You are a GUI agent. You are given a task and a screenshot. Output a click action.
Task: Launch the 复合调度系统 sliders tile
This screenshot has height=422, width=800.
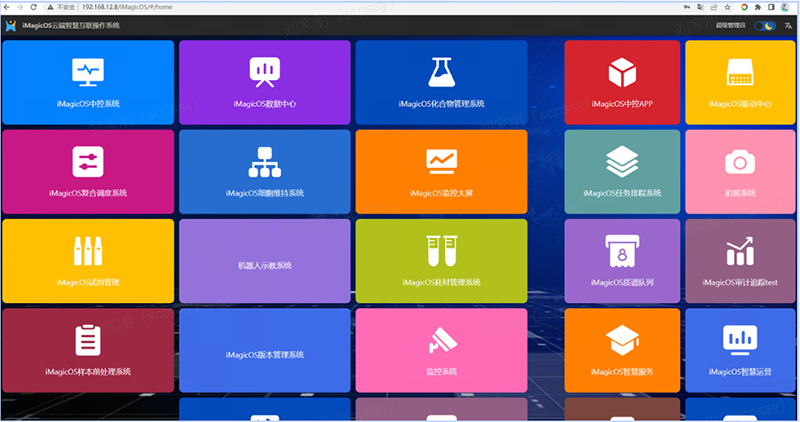click(88, 171)
